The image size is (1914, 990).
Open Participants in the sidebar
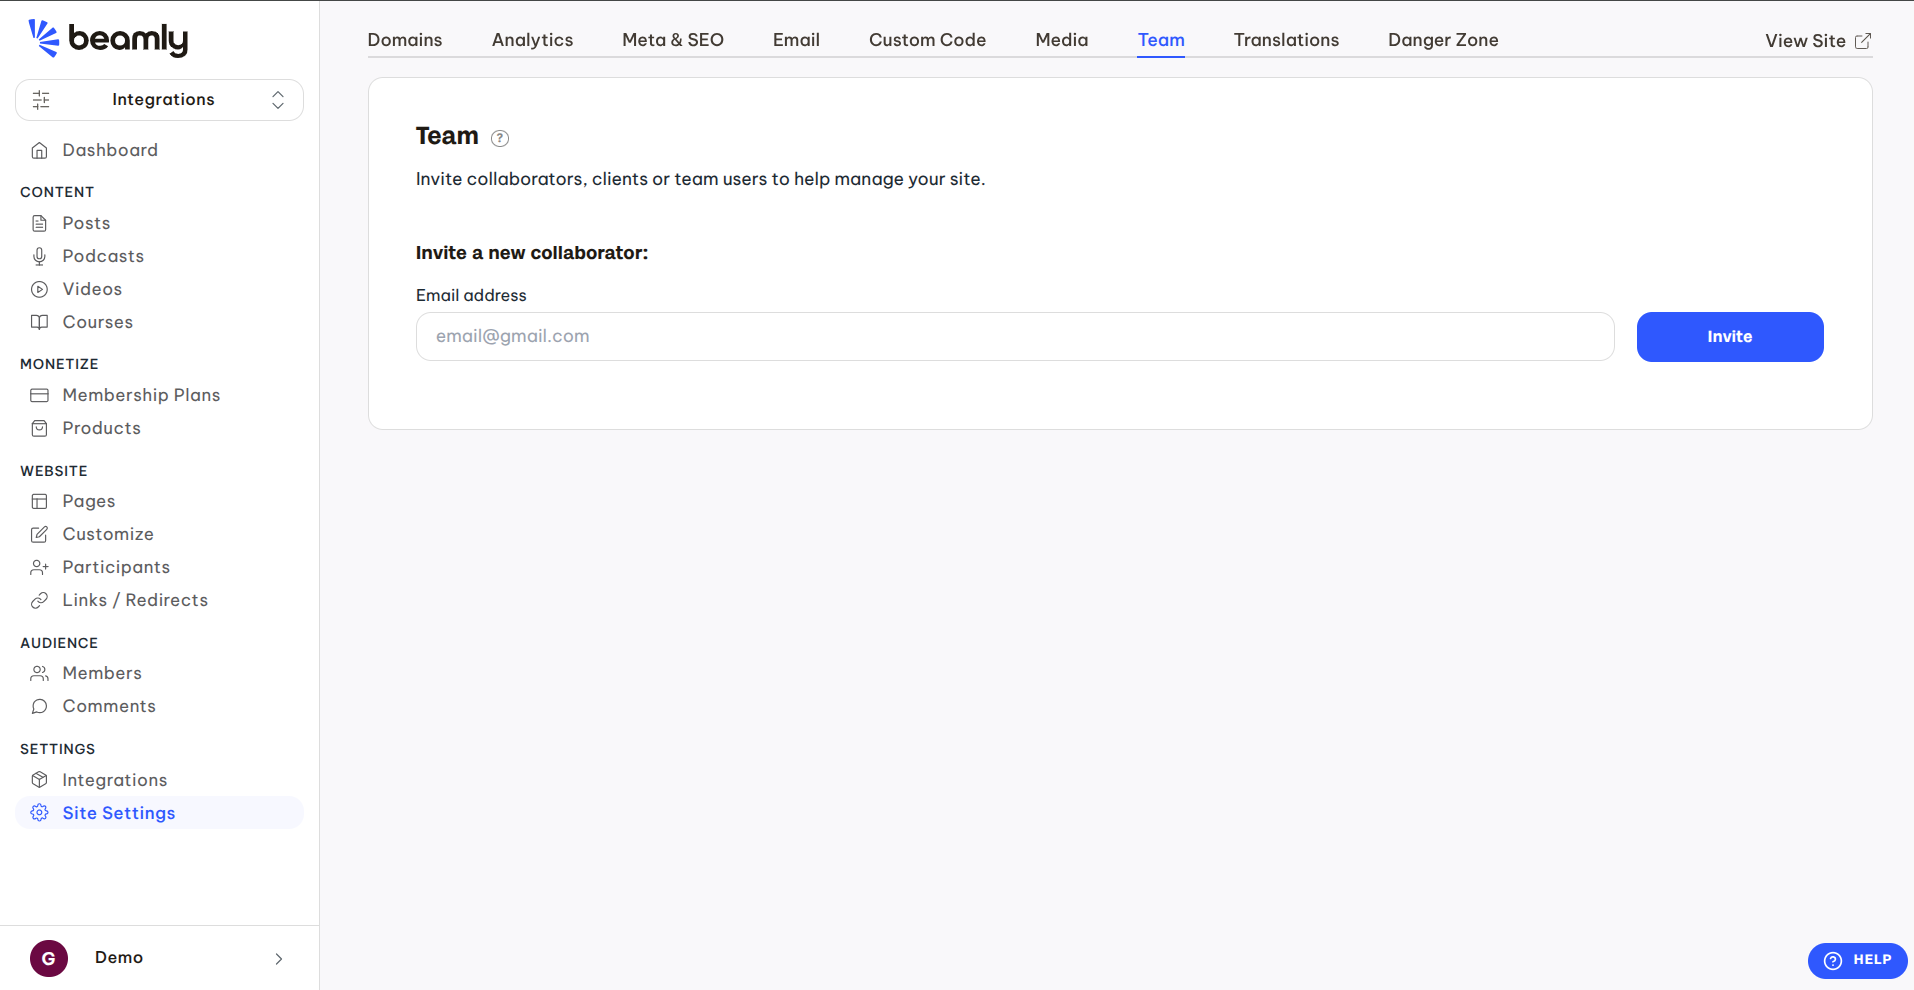point(116,567)
